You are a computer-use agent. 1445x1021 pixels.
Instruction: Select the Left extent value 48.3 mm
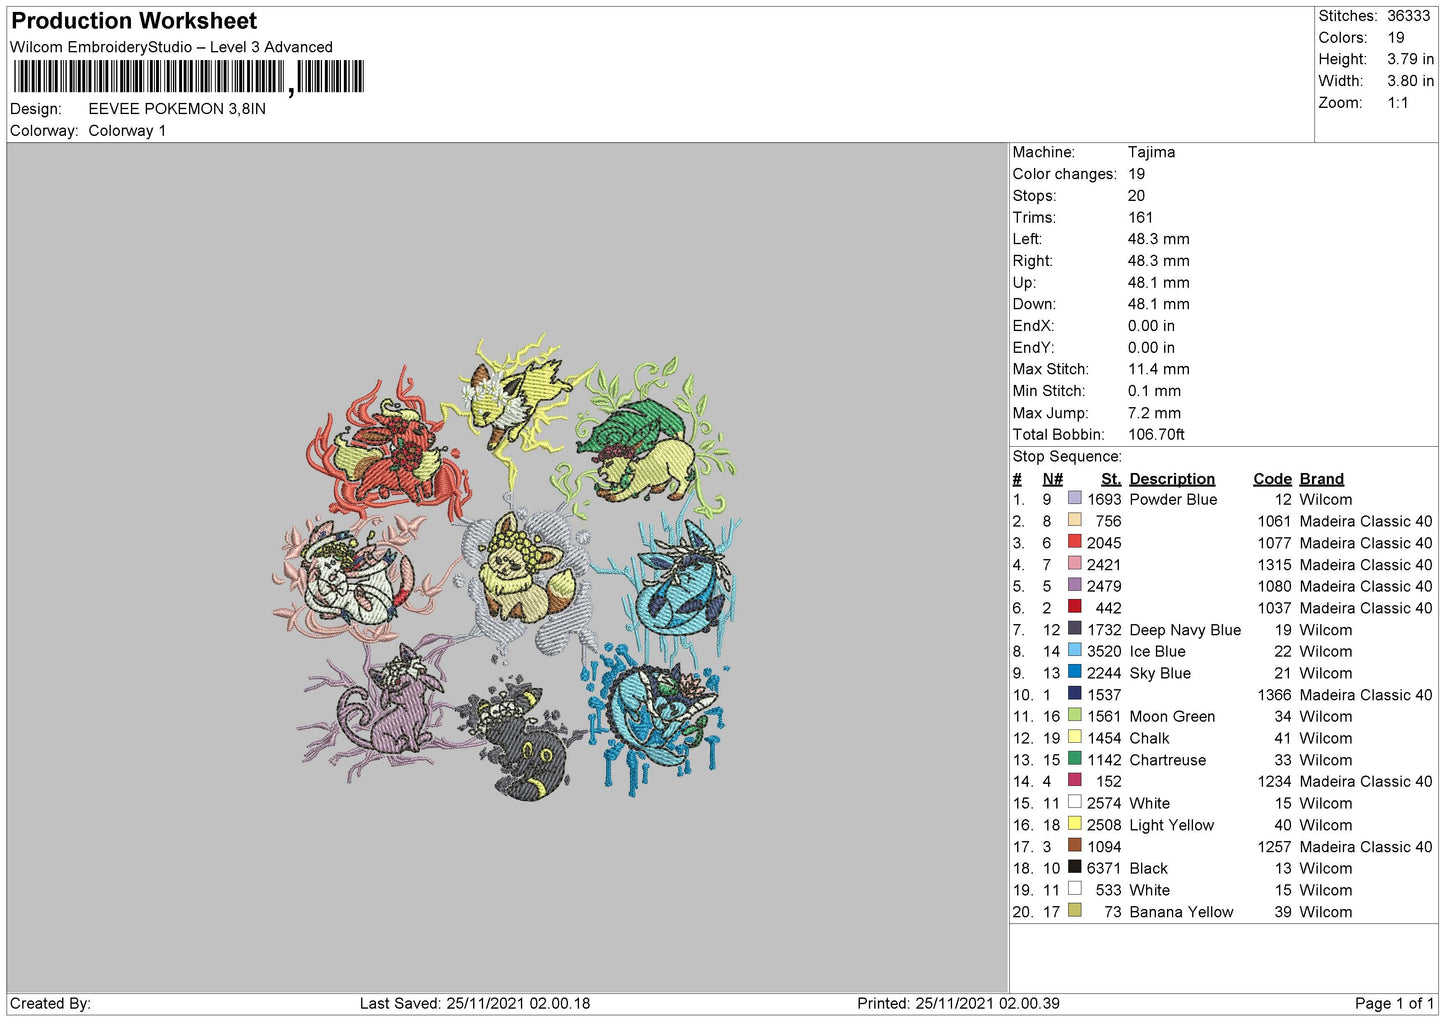[x=1158, y=239]
